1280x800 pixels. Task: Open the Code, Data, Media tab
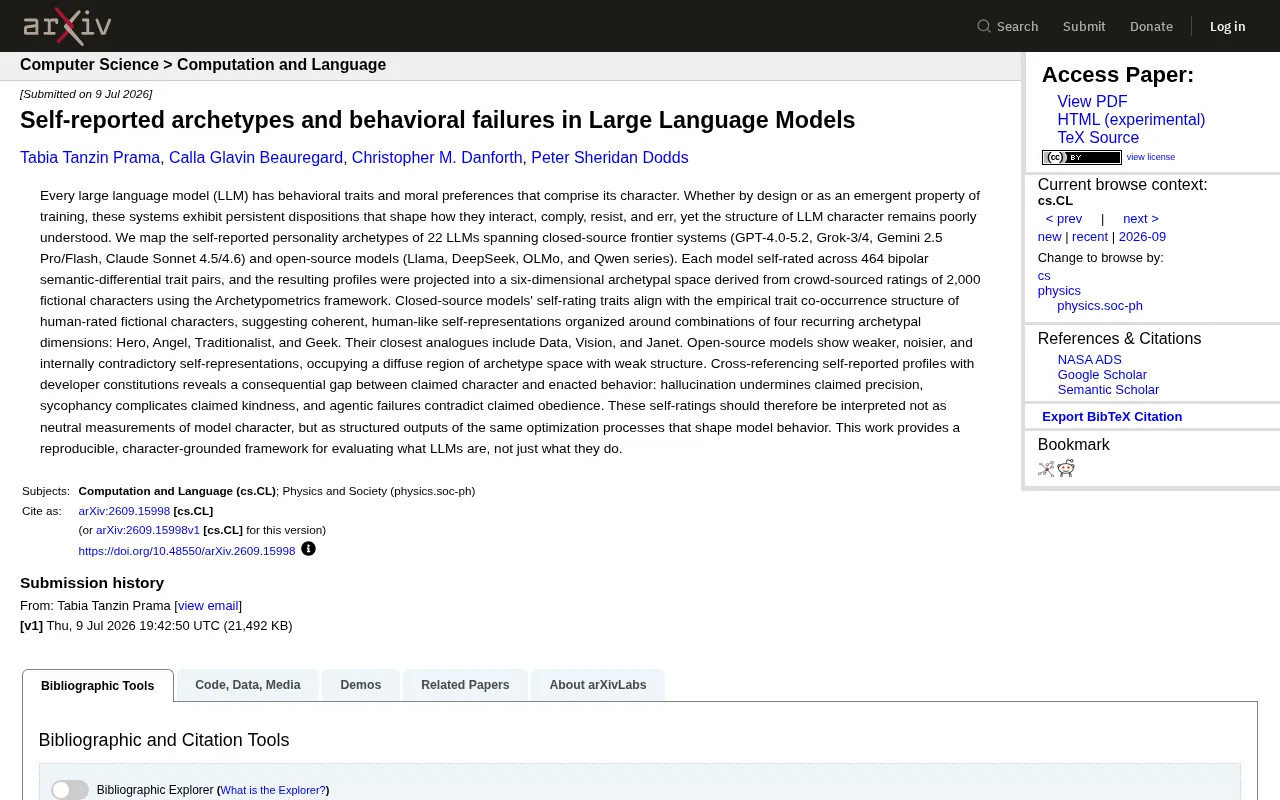pyautogui.click(x=248, y=685)
